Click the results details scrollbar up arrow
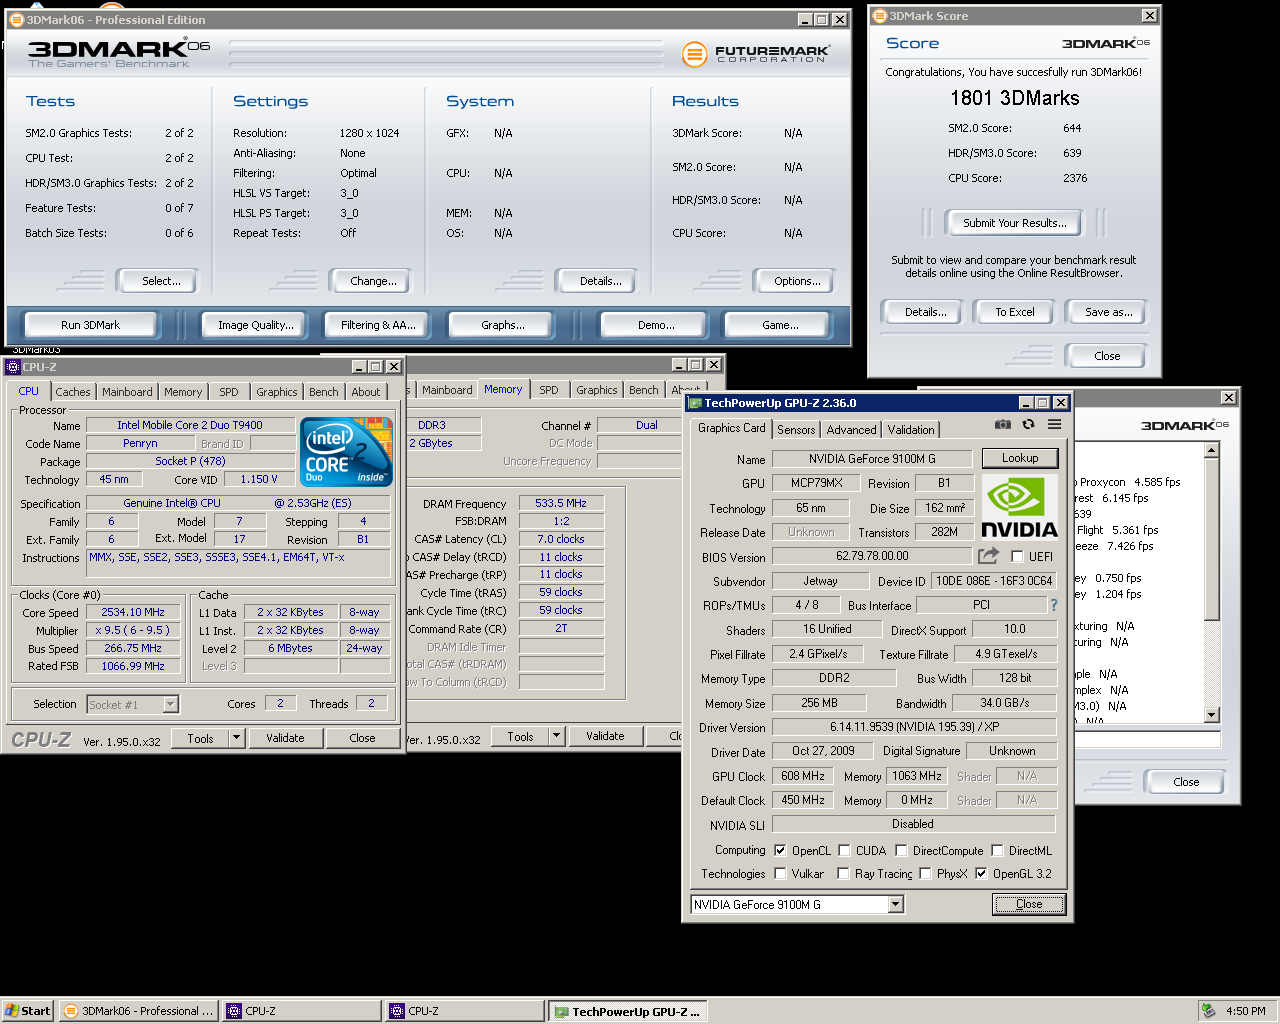 [x=1212, y=450]
